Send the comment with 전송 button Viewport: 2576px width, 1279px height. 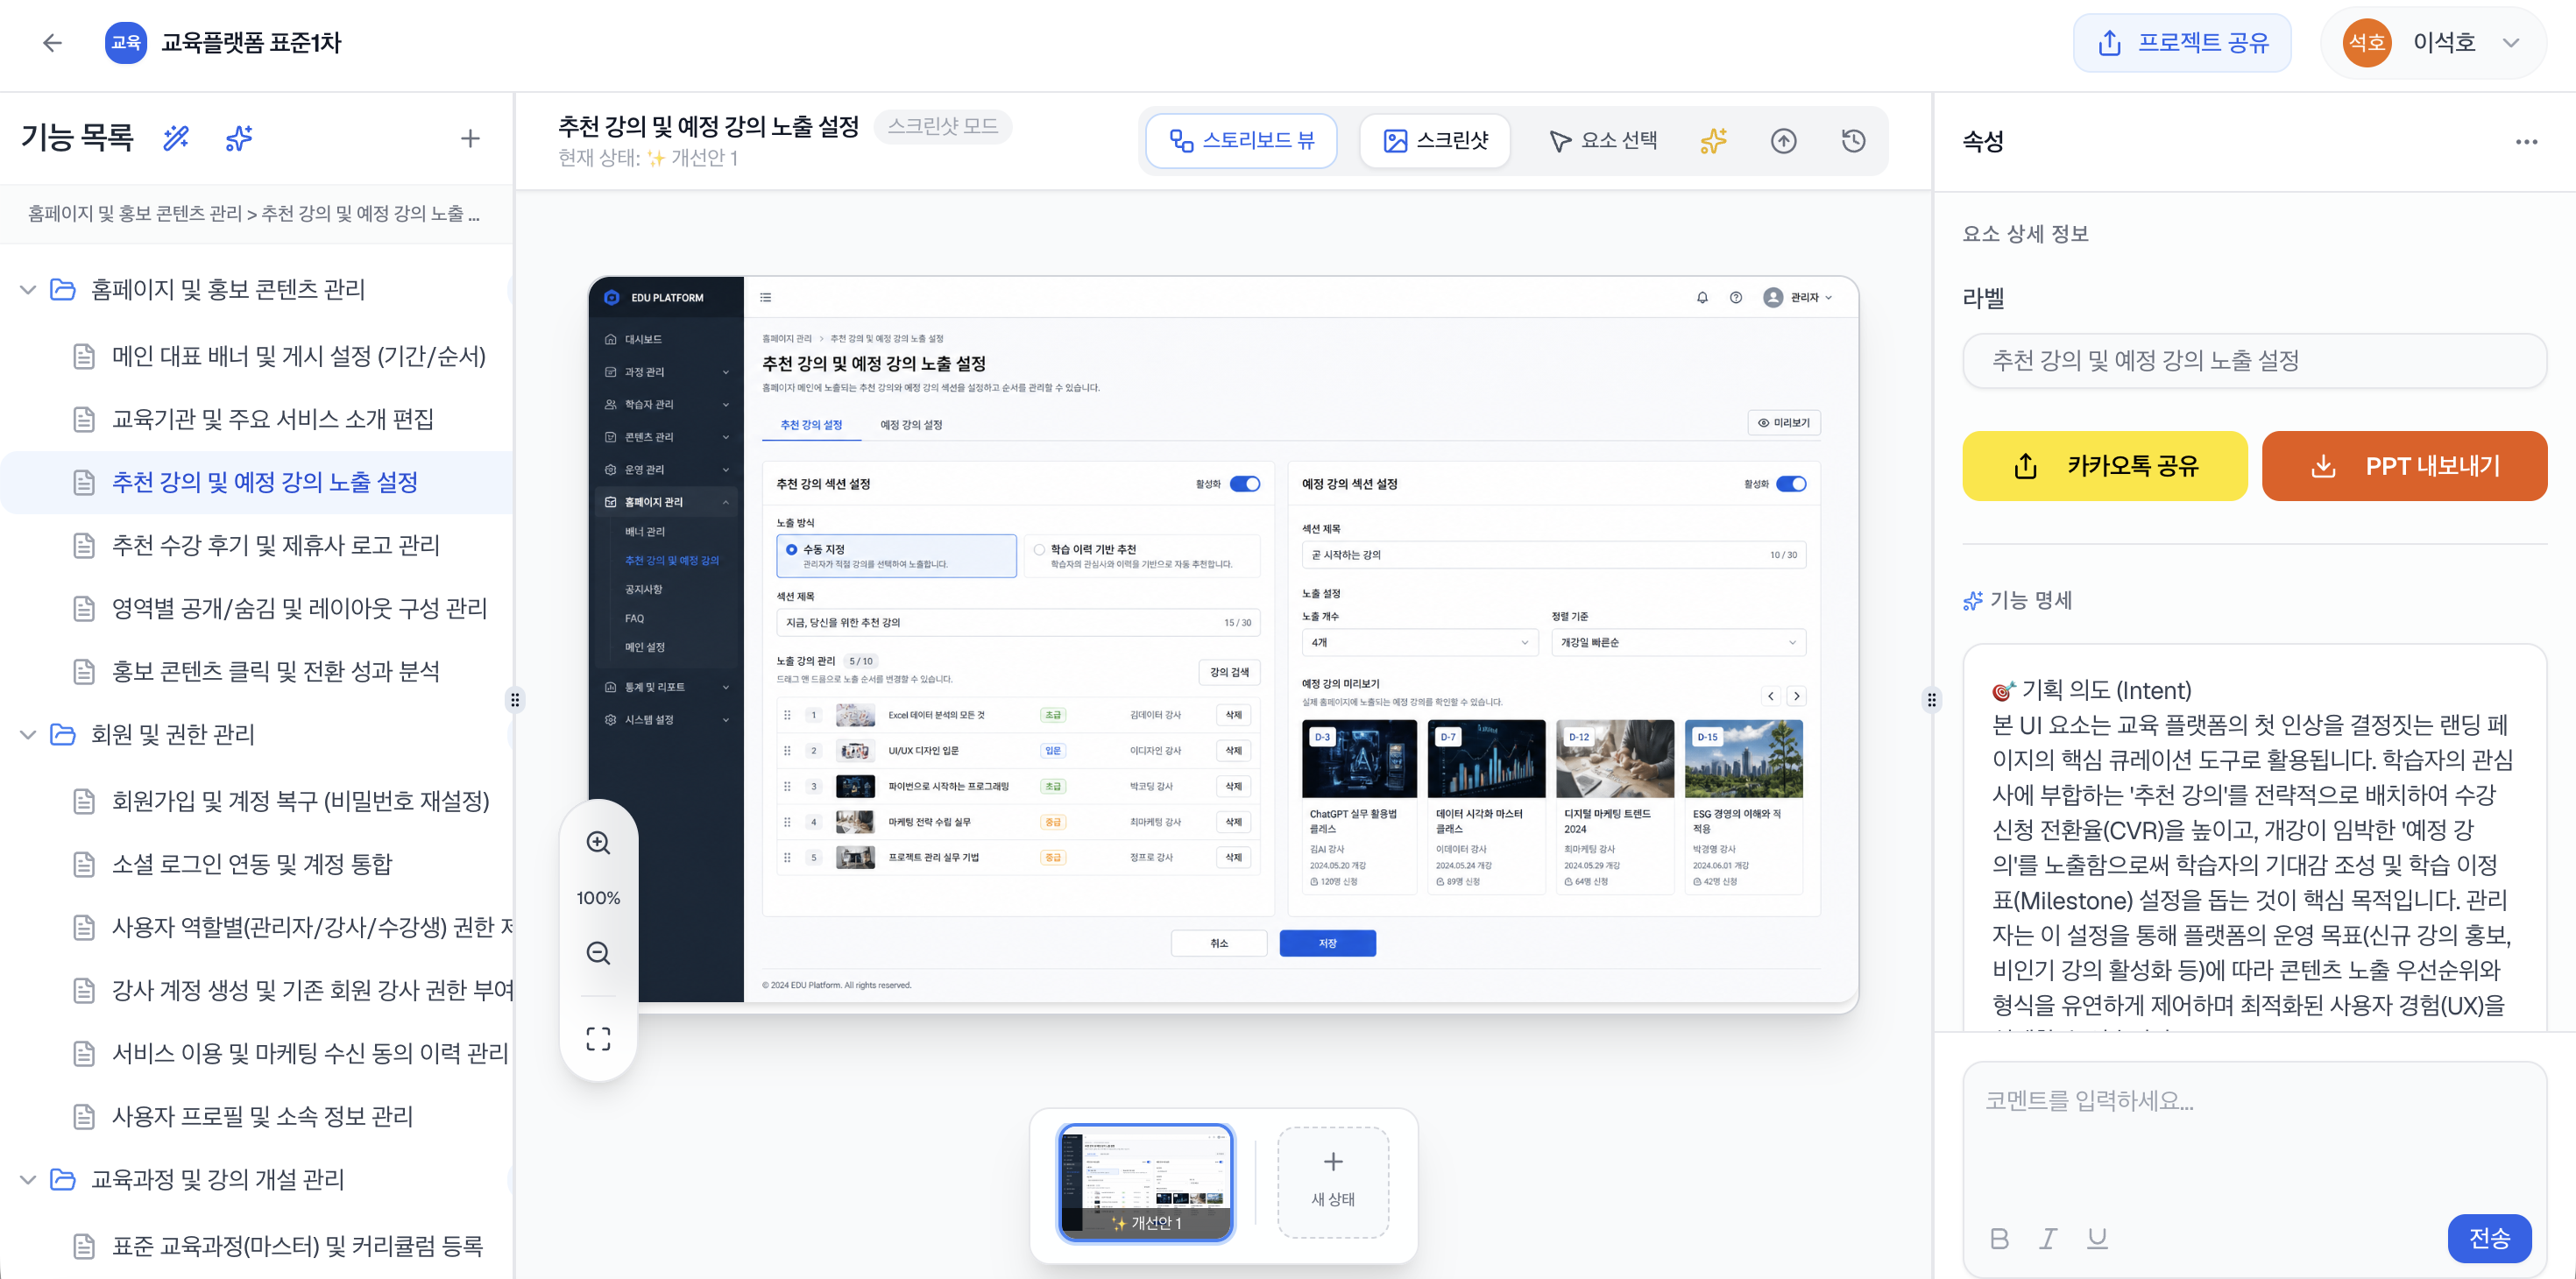pos(2489,1238)
